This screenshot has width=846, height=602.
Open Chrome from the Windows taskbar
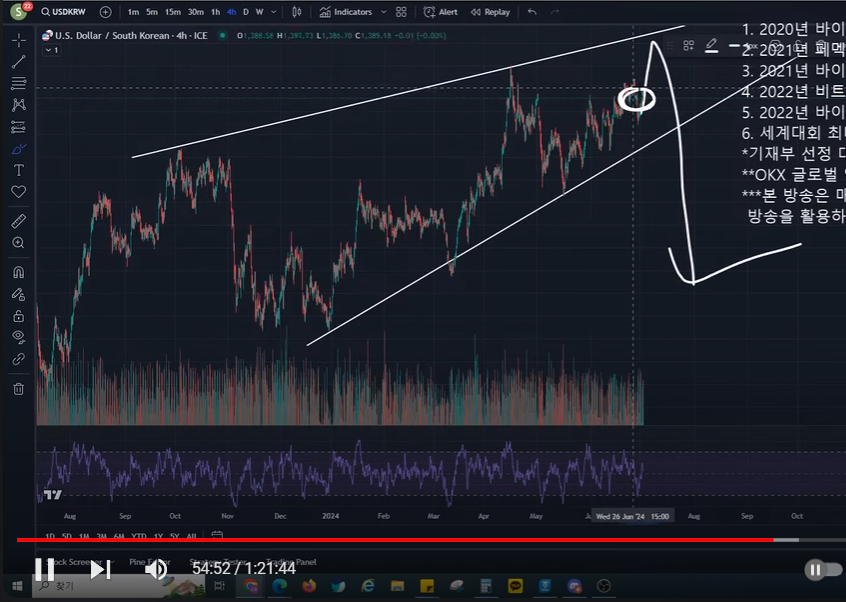[250, 586]
